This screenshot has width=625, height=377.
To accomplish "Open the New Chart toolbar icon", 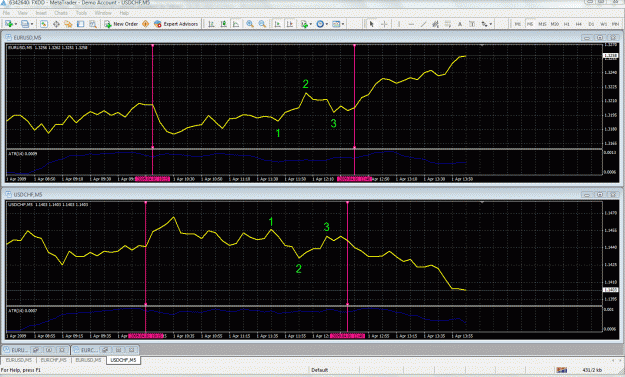I will coord(9,24).
